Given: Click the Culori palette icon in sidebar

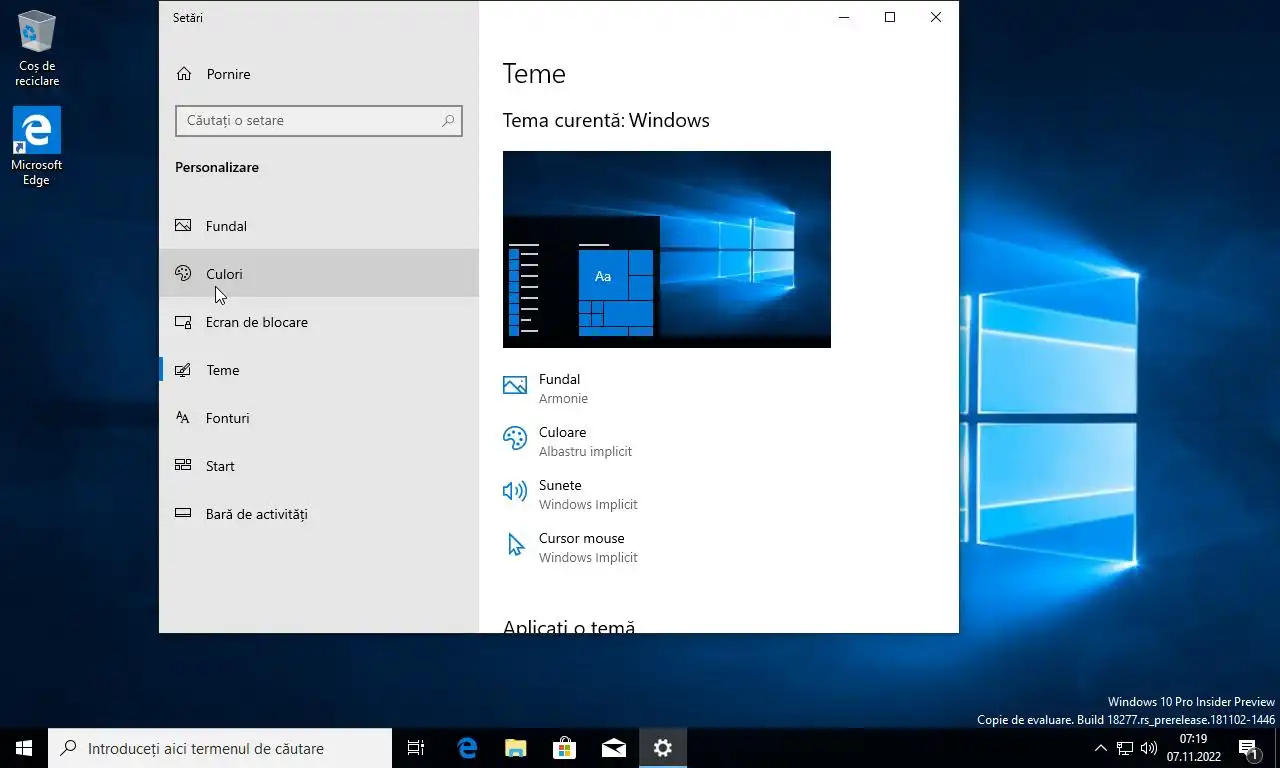Looking at the screenshot, I should click(x=183, y=273).
